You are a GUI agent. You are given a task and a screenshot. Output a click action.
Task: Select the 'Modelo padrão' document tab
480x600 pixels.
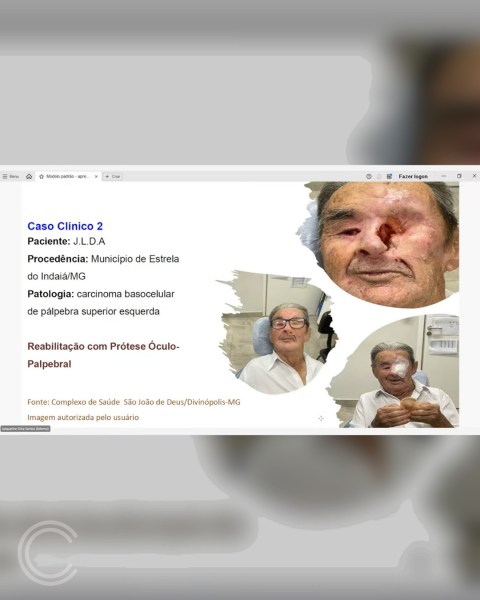tap(68, 176)
